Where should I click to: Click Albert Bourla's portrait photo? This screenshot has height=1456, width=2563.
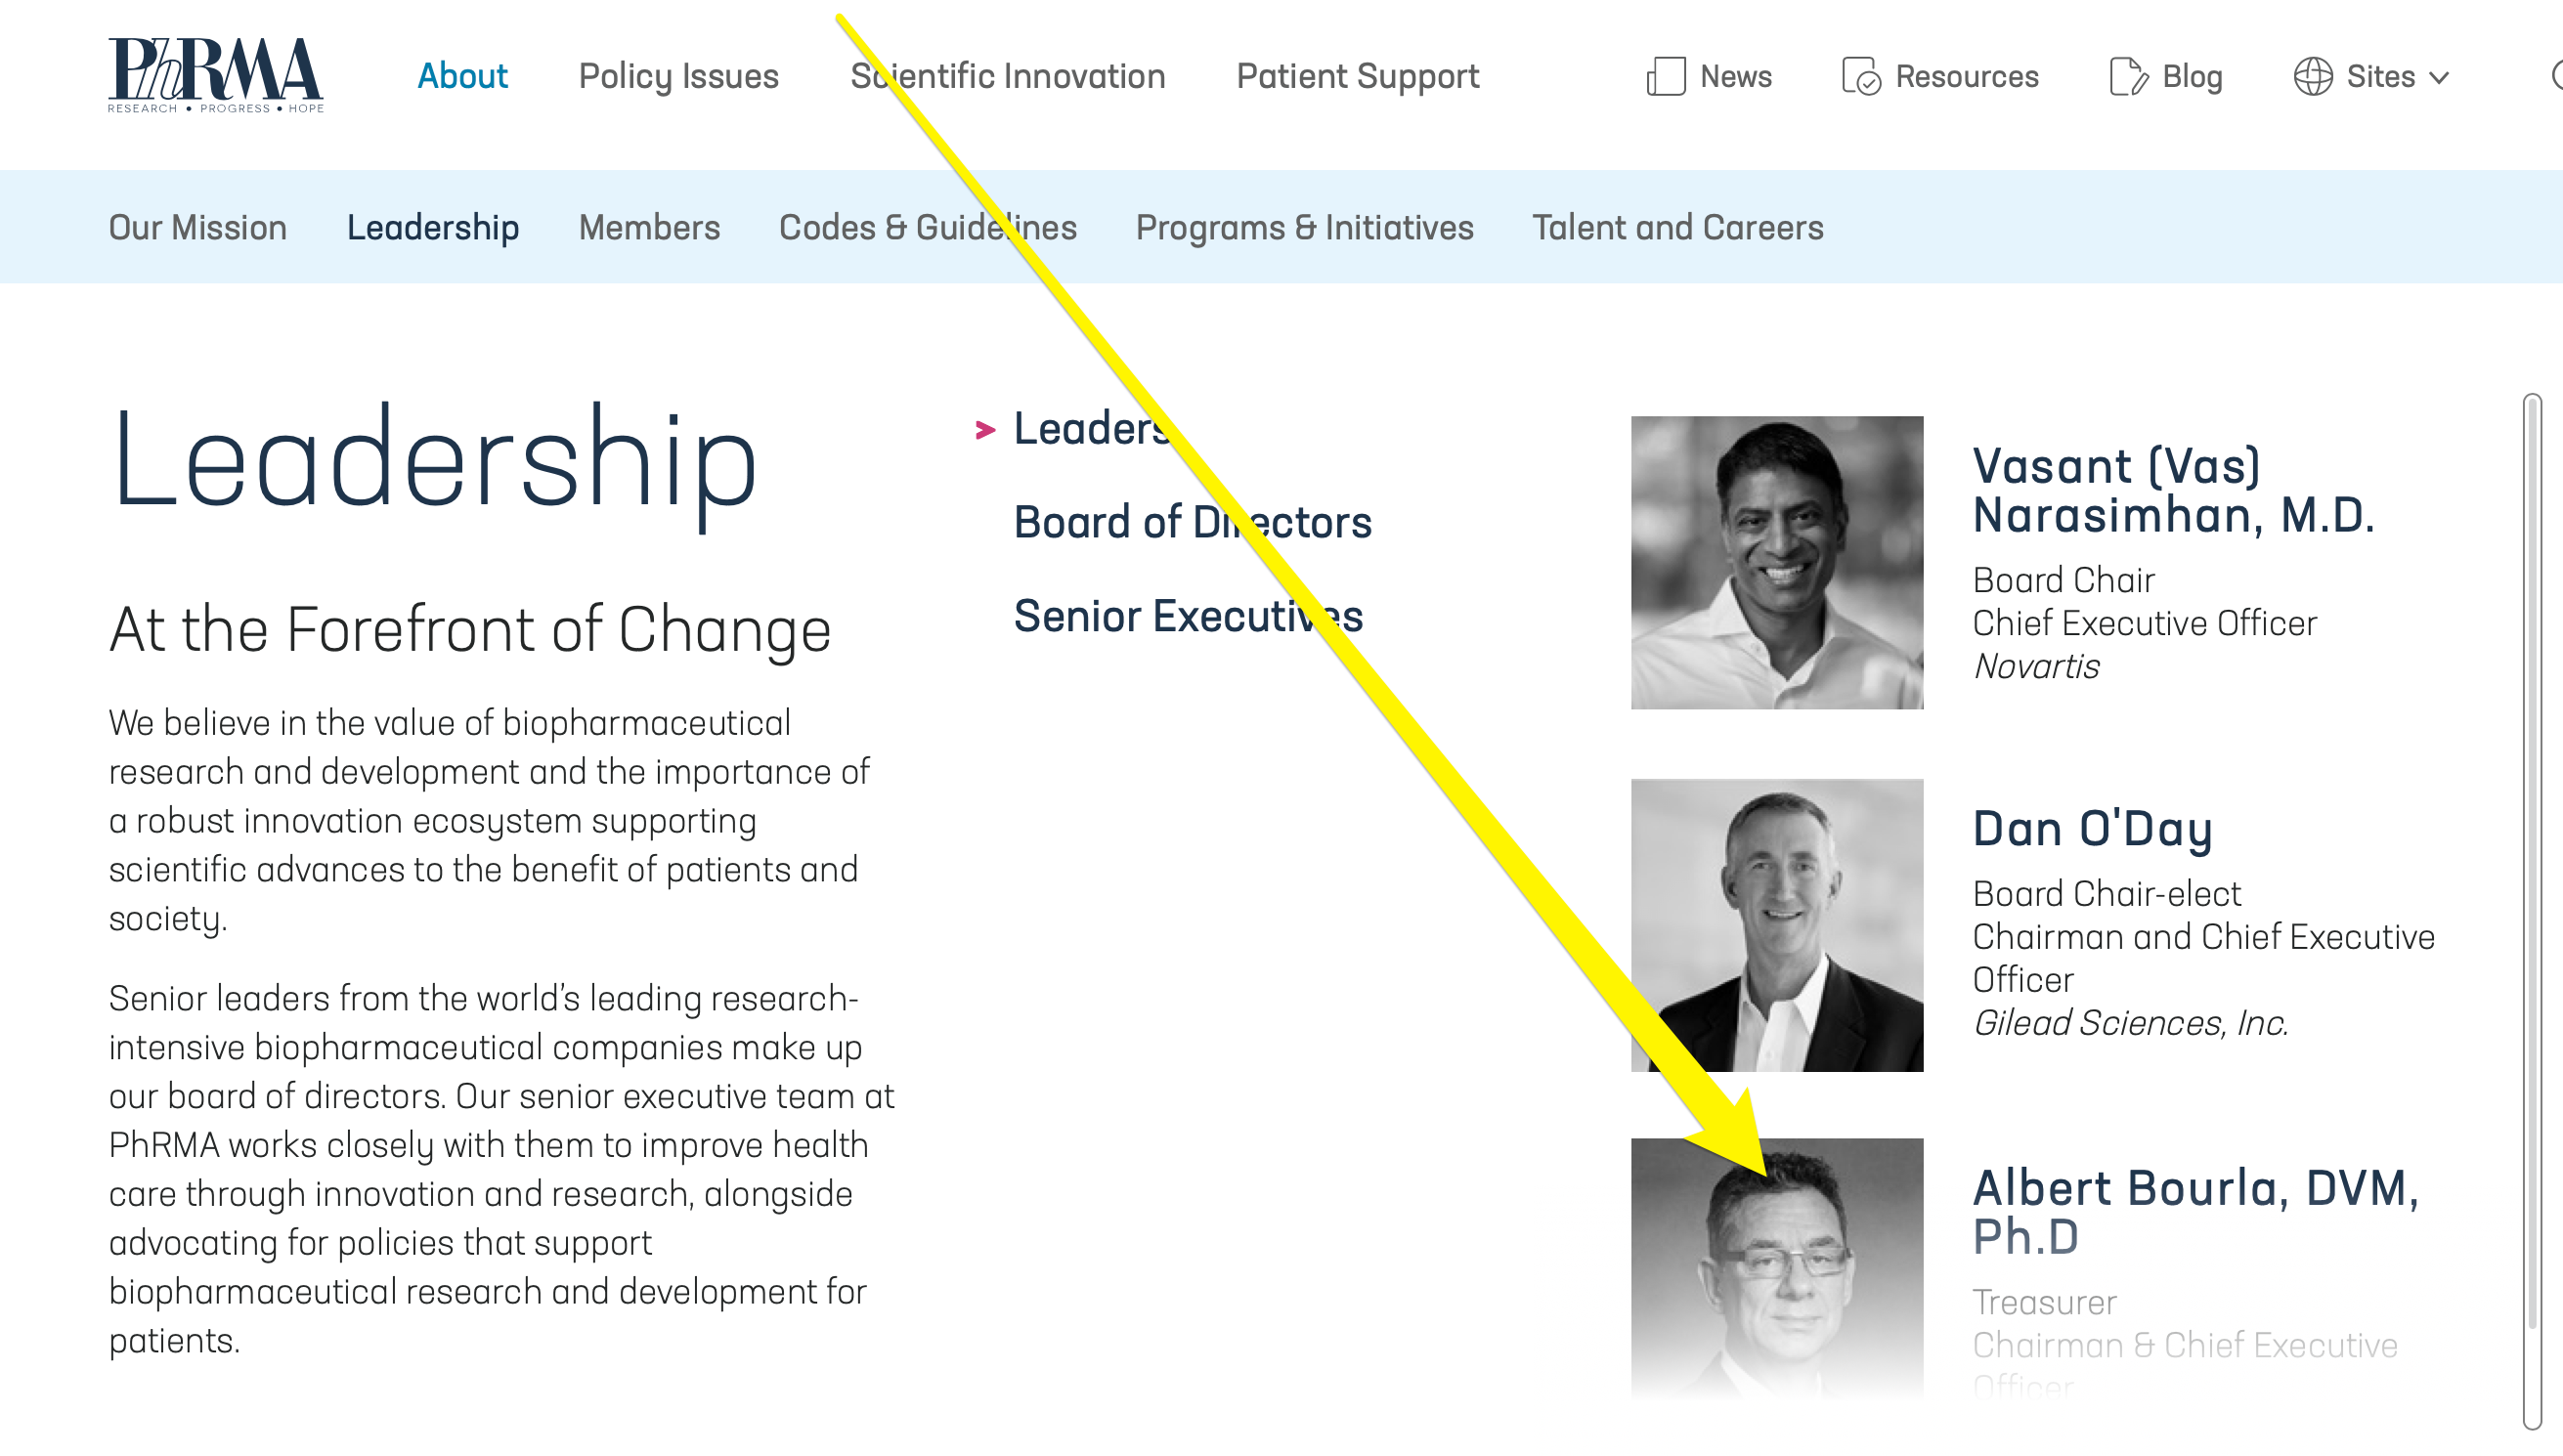1776,1265
